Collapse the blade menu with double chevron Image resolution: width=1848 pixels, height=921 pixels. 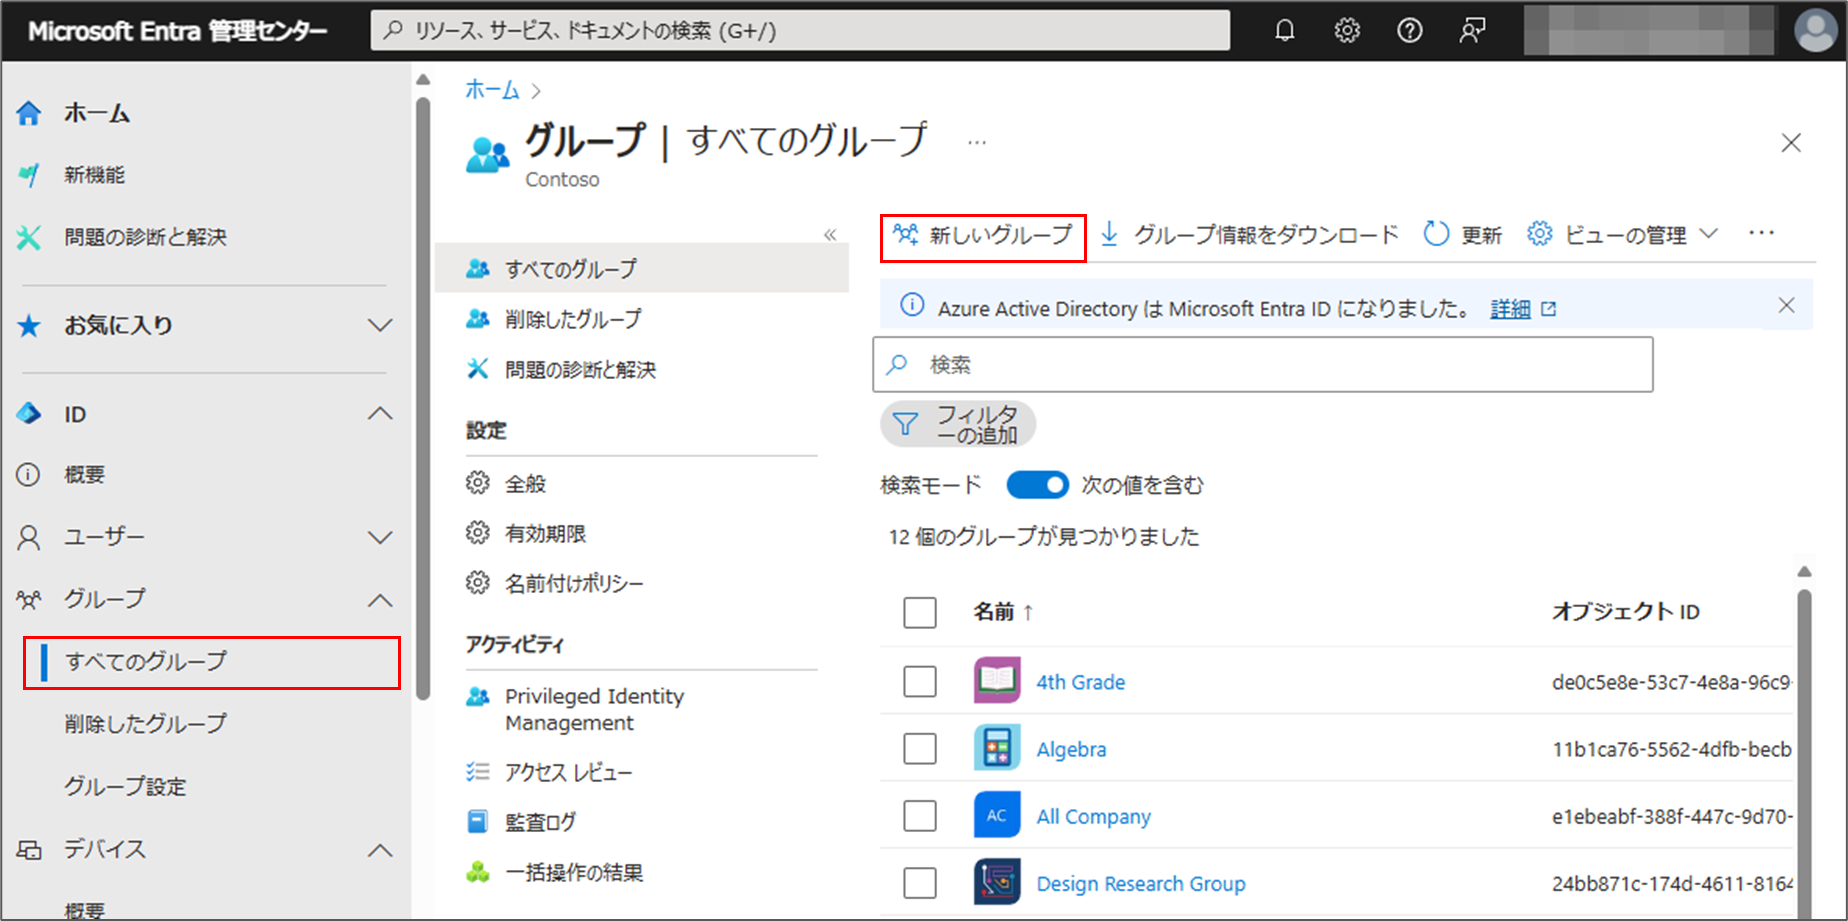pos(830,235)
